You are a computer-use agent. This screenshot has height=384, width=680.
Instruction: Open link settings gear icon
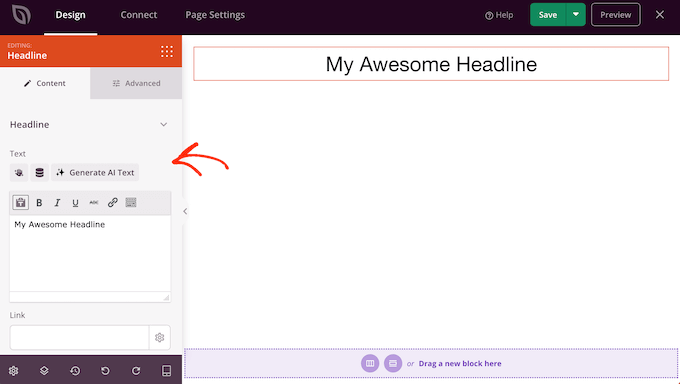tap(160, 338)
